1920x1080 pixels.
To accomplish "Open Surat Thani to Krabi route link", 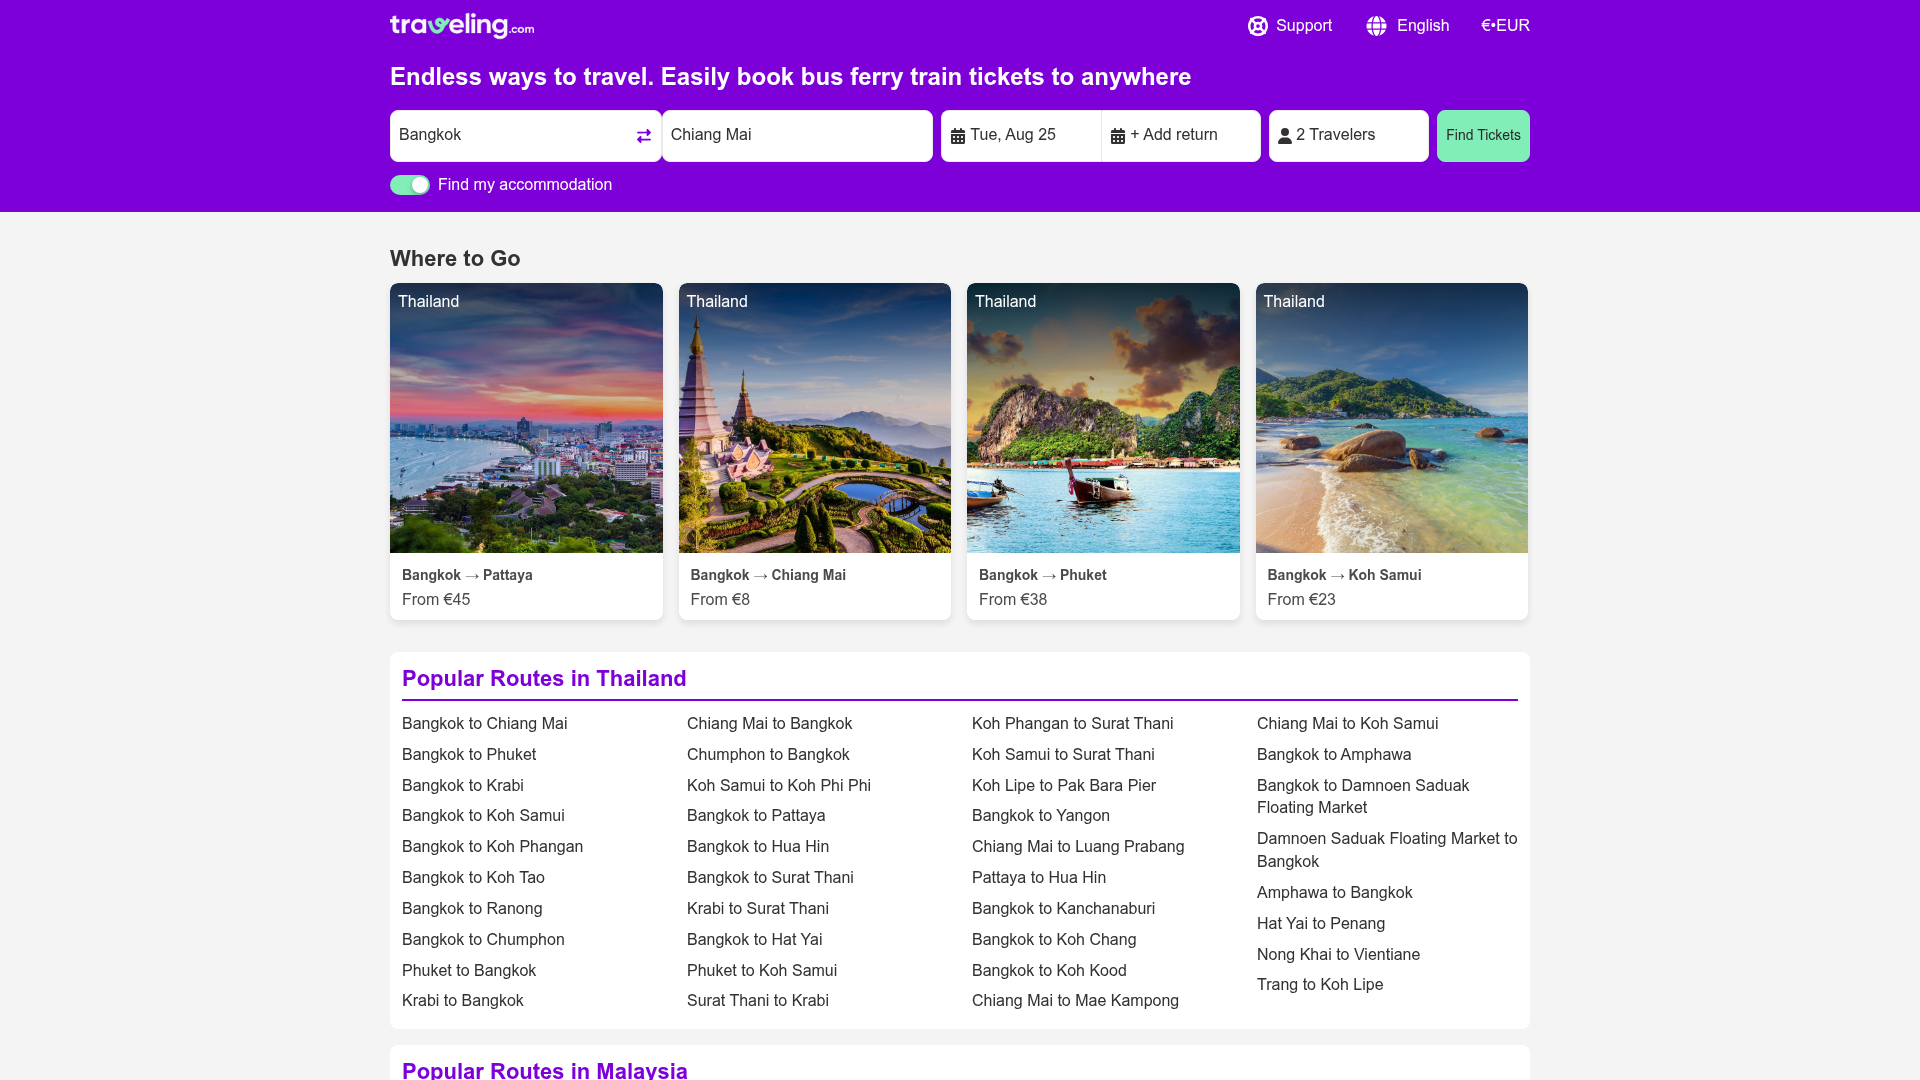I will [758, 1001].
